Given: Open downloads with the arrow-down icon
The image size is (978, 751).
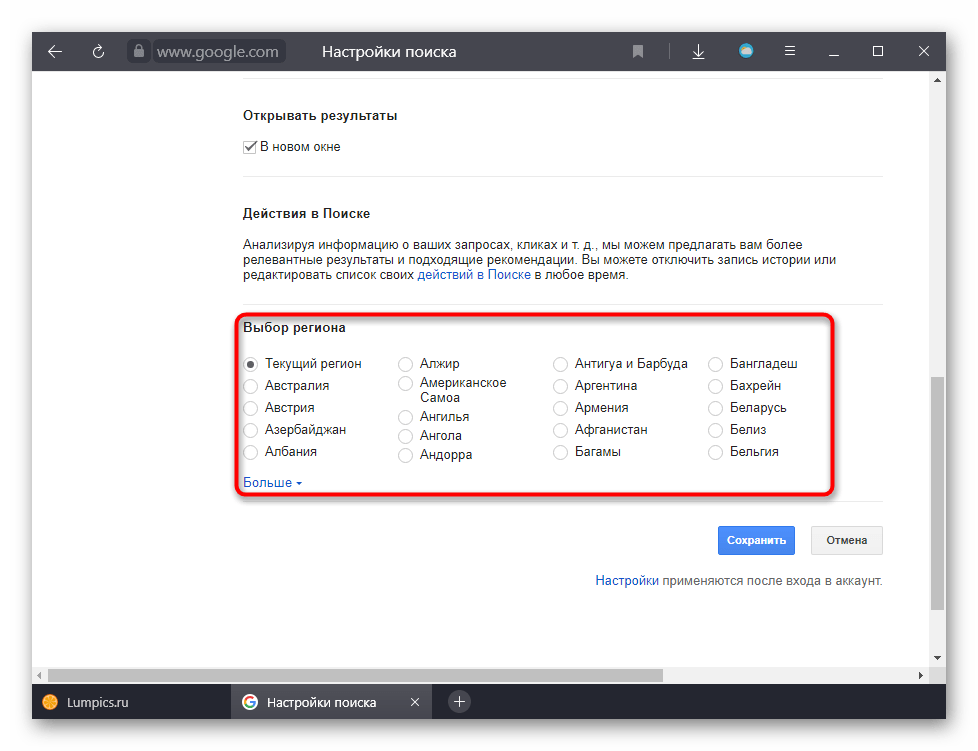Looking at the screenshot, I should pyautogui.click(x=699, y=51).
